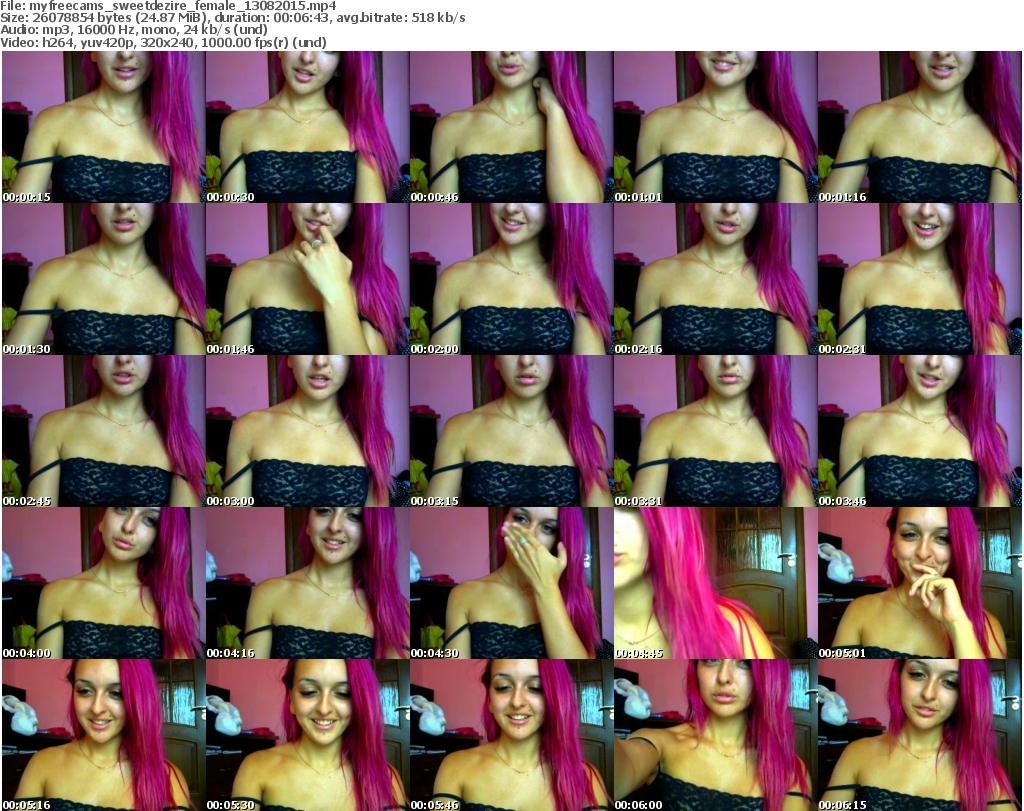Pick the frame at timestamp 00:03:31

[x=715, y=432]
